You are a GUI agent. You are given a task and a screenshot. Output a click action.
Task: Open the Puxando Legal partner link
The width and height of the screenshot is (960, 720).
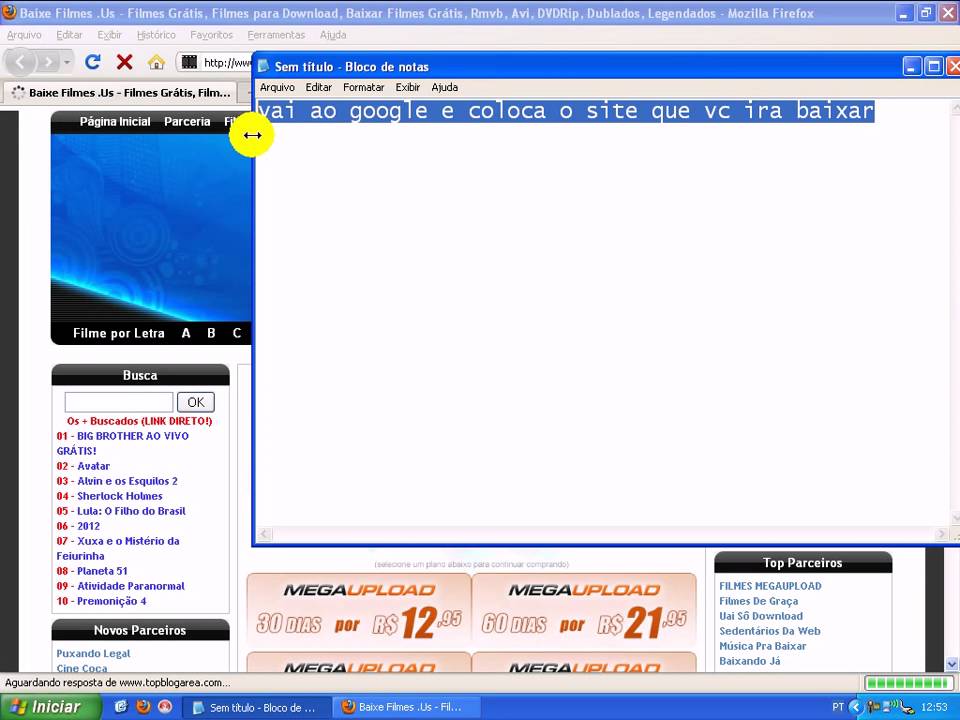pos(93,653)
